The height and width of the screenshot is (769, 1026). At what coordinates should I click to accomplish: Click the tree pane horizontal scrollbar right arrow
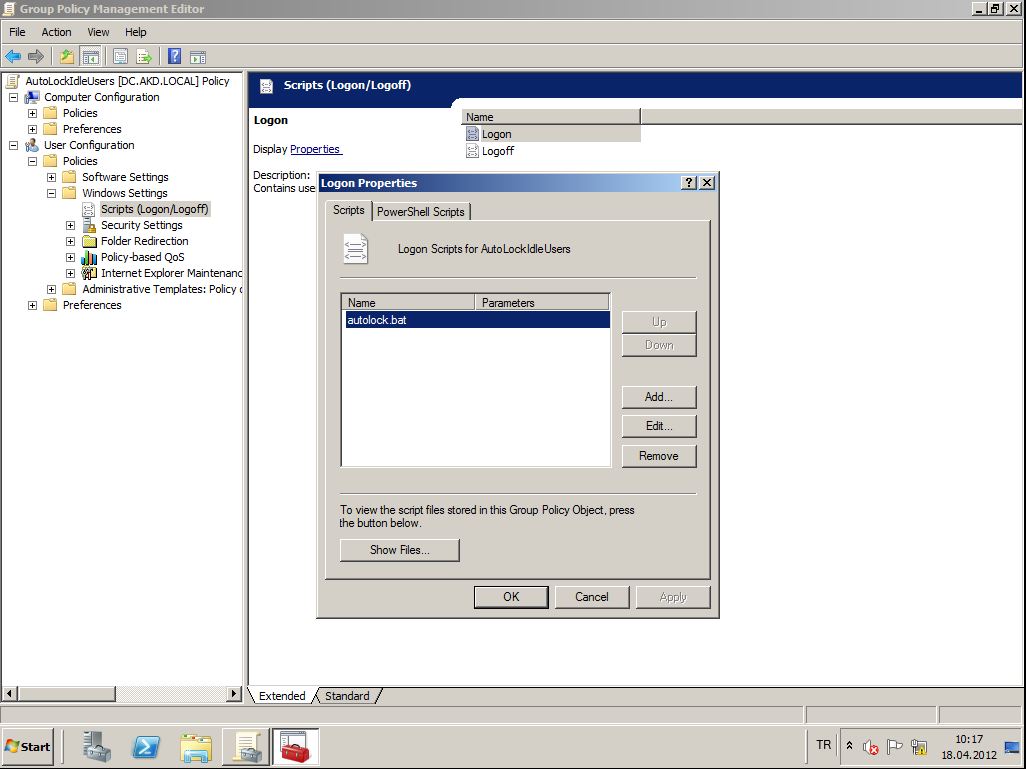tap(234, 693)
